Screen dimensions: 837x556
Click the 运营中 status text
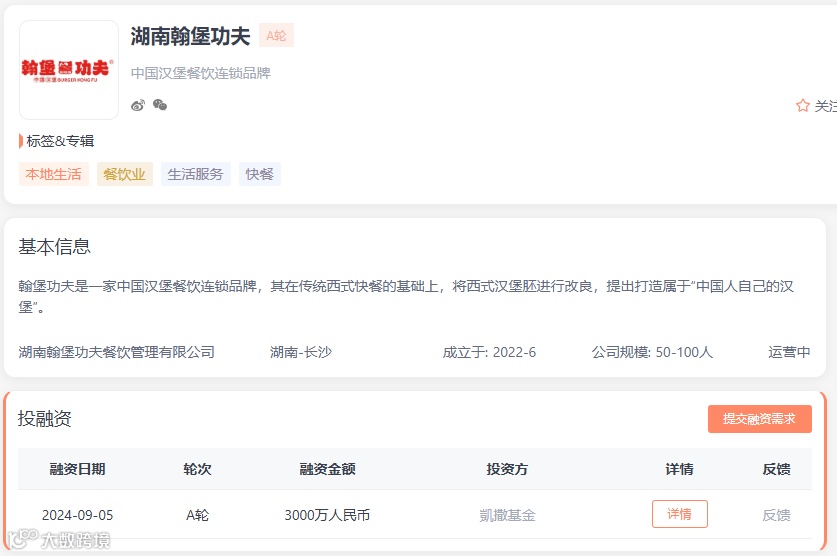click(789, 352)
